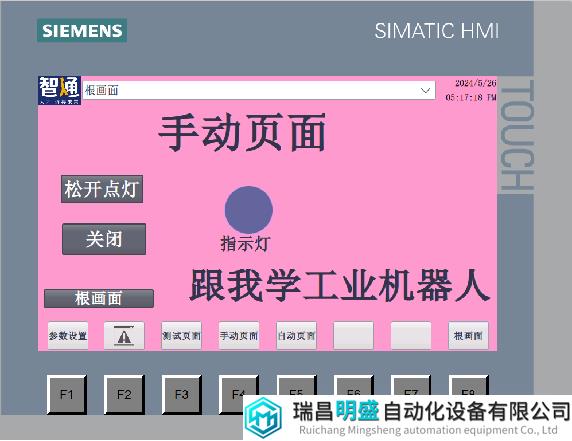Image resolution: width=572 pixels, height=441 pixels.
Task: Turn off the lamp with 关闭
Action: (104, 239)
